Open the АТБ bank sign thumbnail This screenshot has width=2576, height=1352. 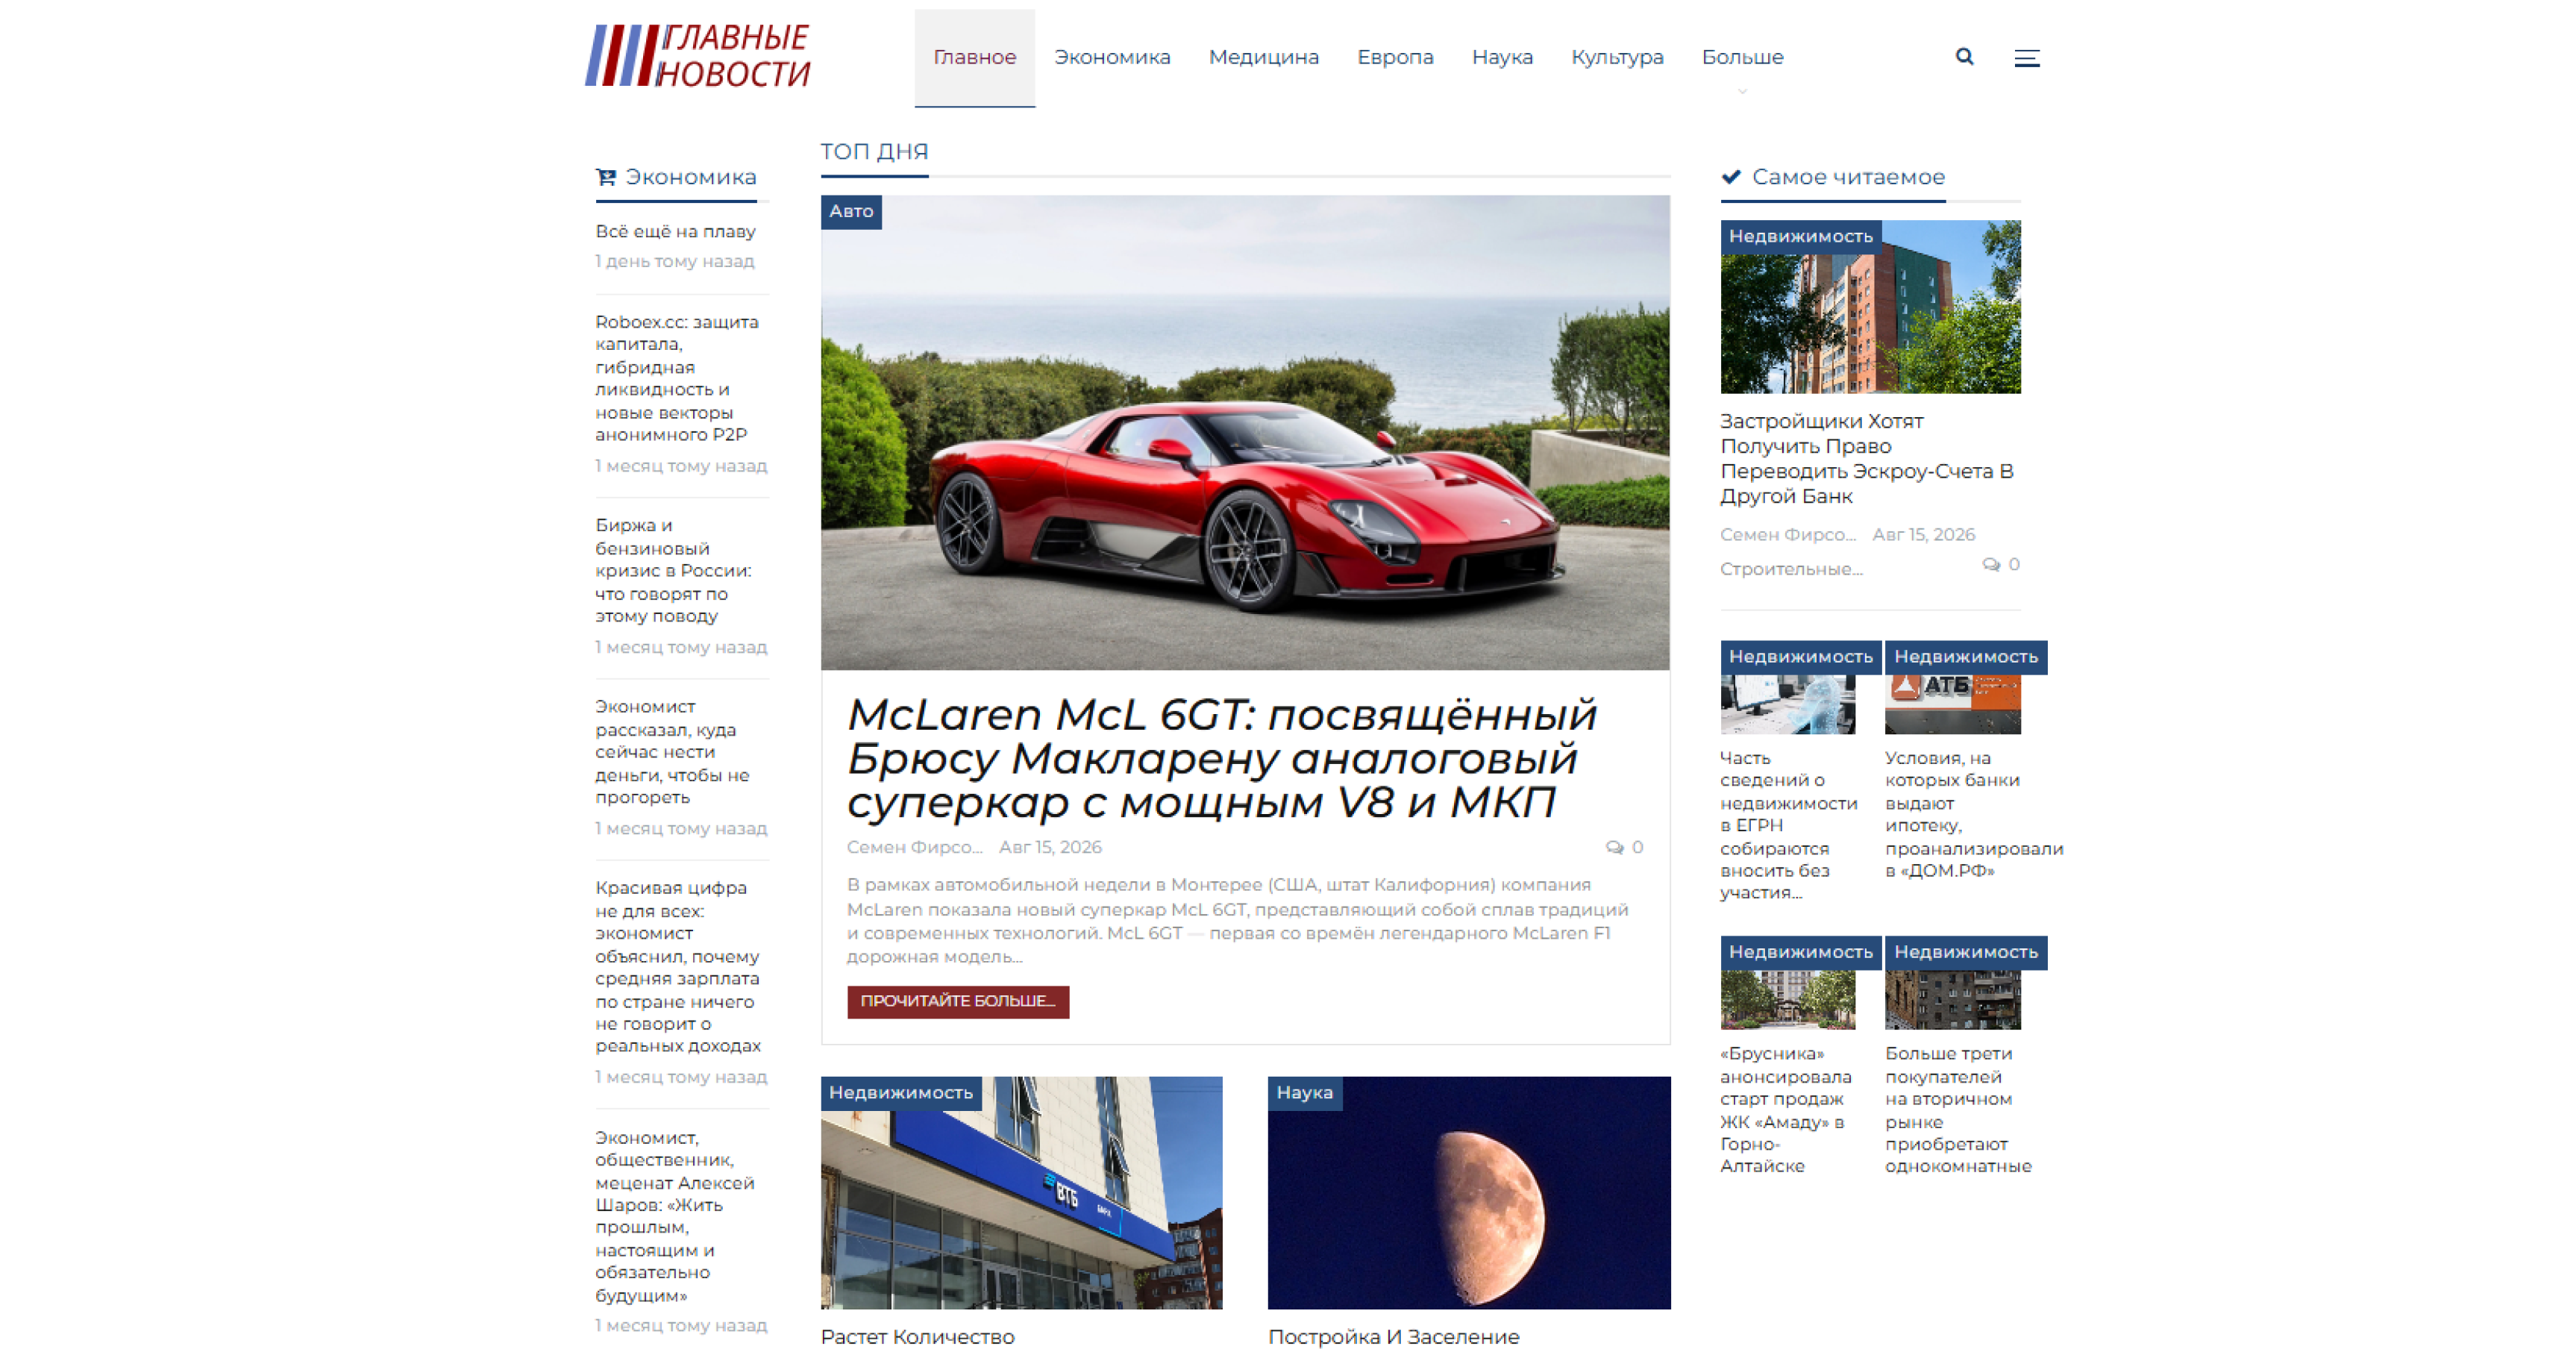click(1952, 704)
